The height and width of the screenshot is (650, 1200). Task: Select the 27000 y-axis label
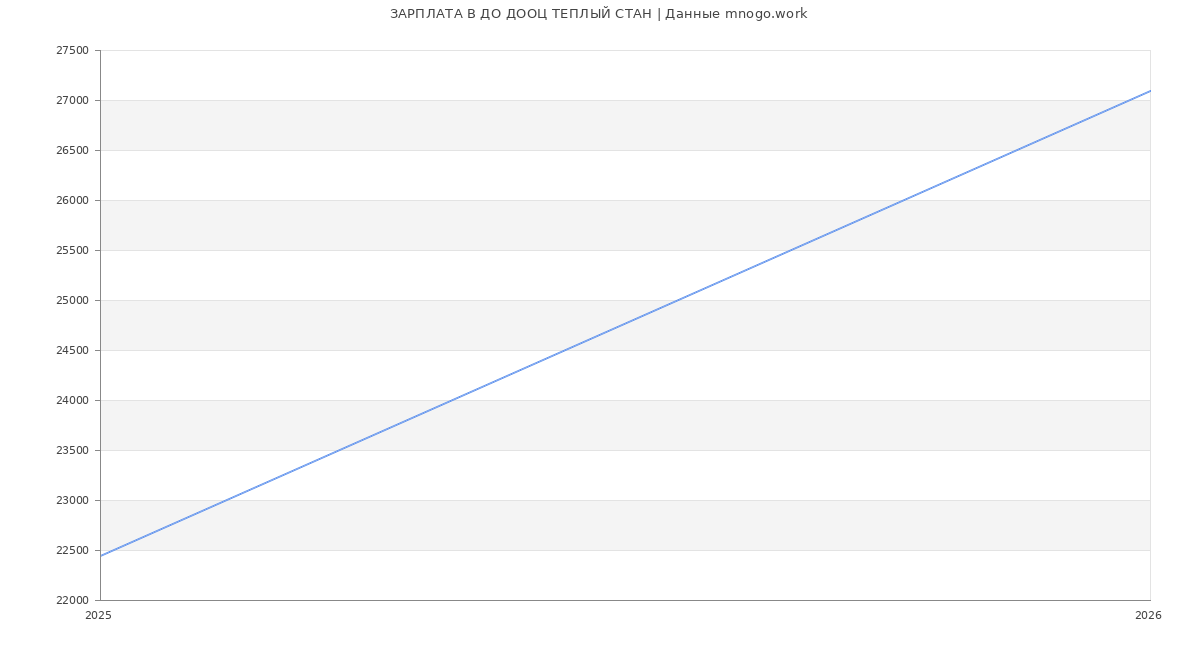72,101
